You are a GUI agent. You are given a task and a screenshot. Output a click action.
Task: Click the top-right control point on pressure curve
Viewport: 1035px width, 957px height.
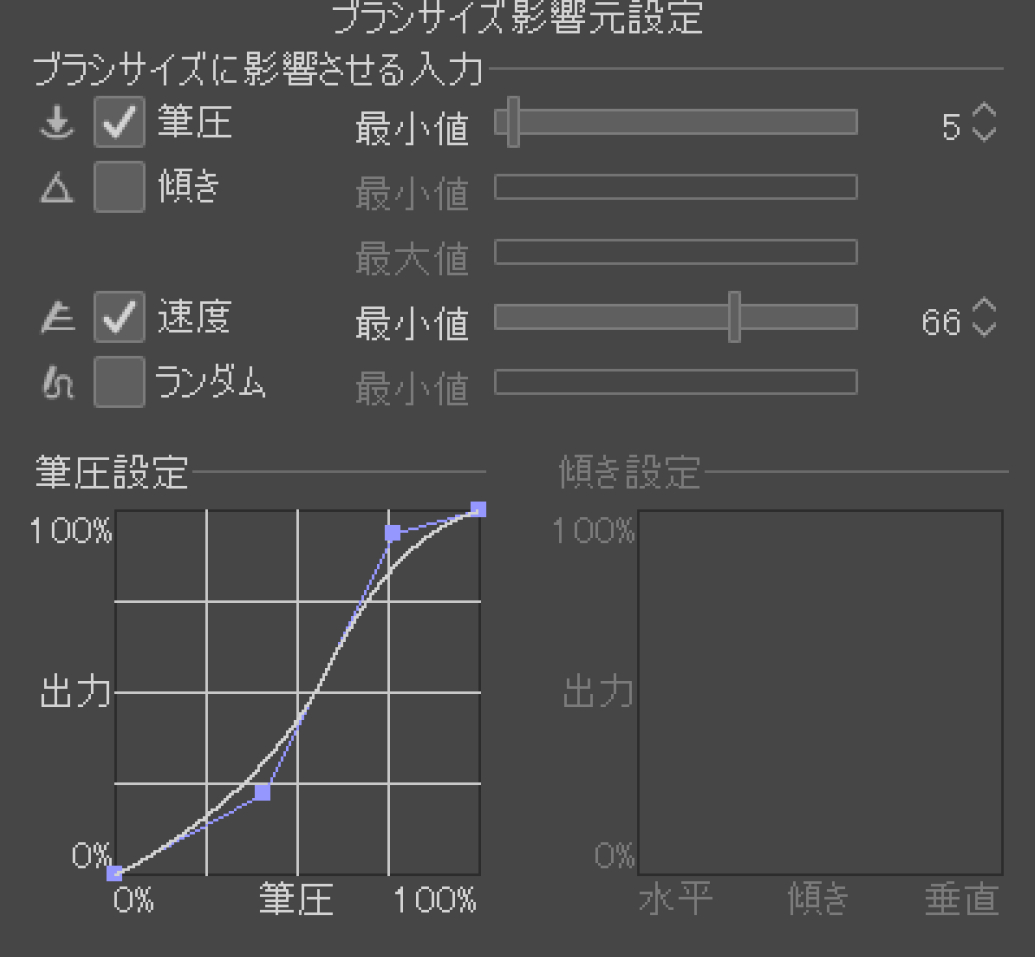pos(478,508)
